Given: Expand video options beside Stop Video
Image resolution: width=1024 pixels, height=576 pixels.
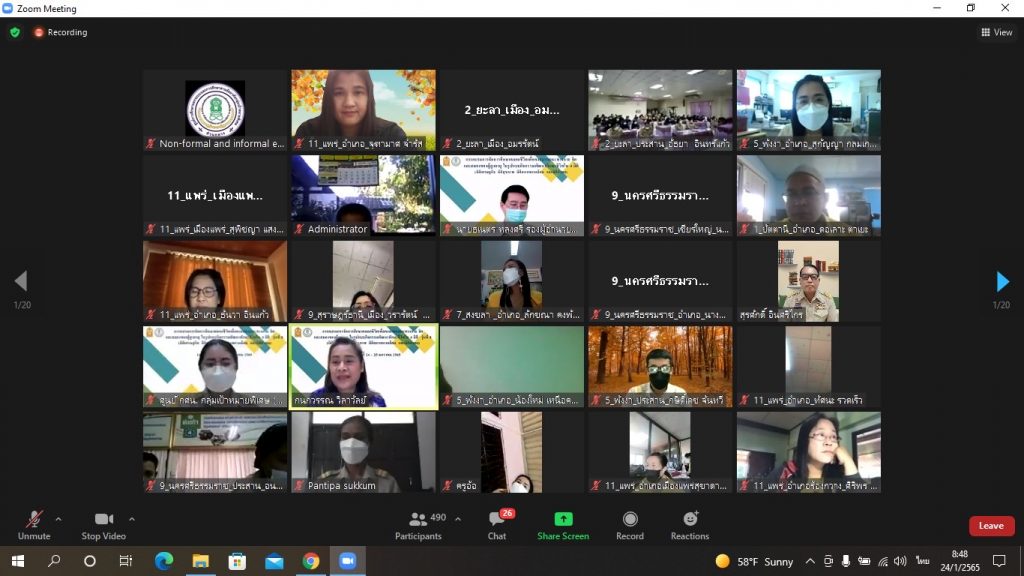Looking at the screenshot, I should (131, 519).
